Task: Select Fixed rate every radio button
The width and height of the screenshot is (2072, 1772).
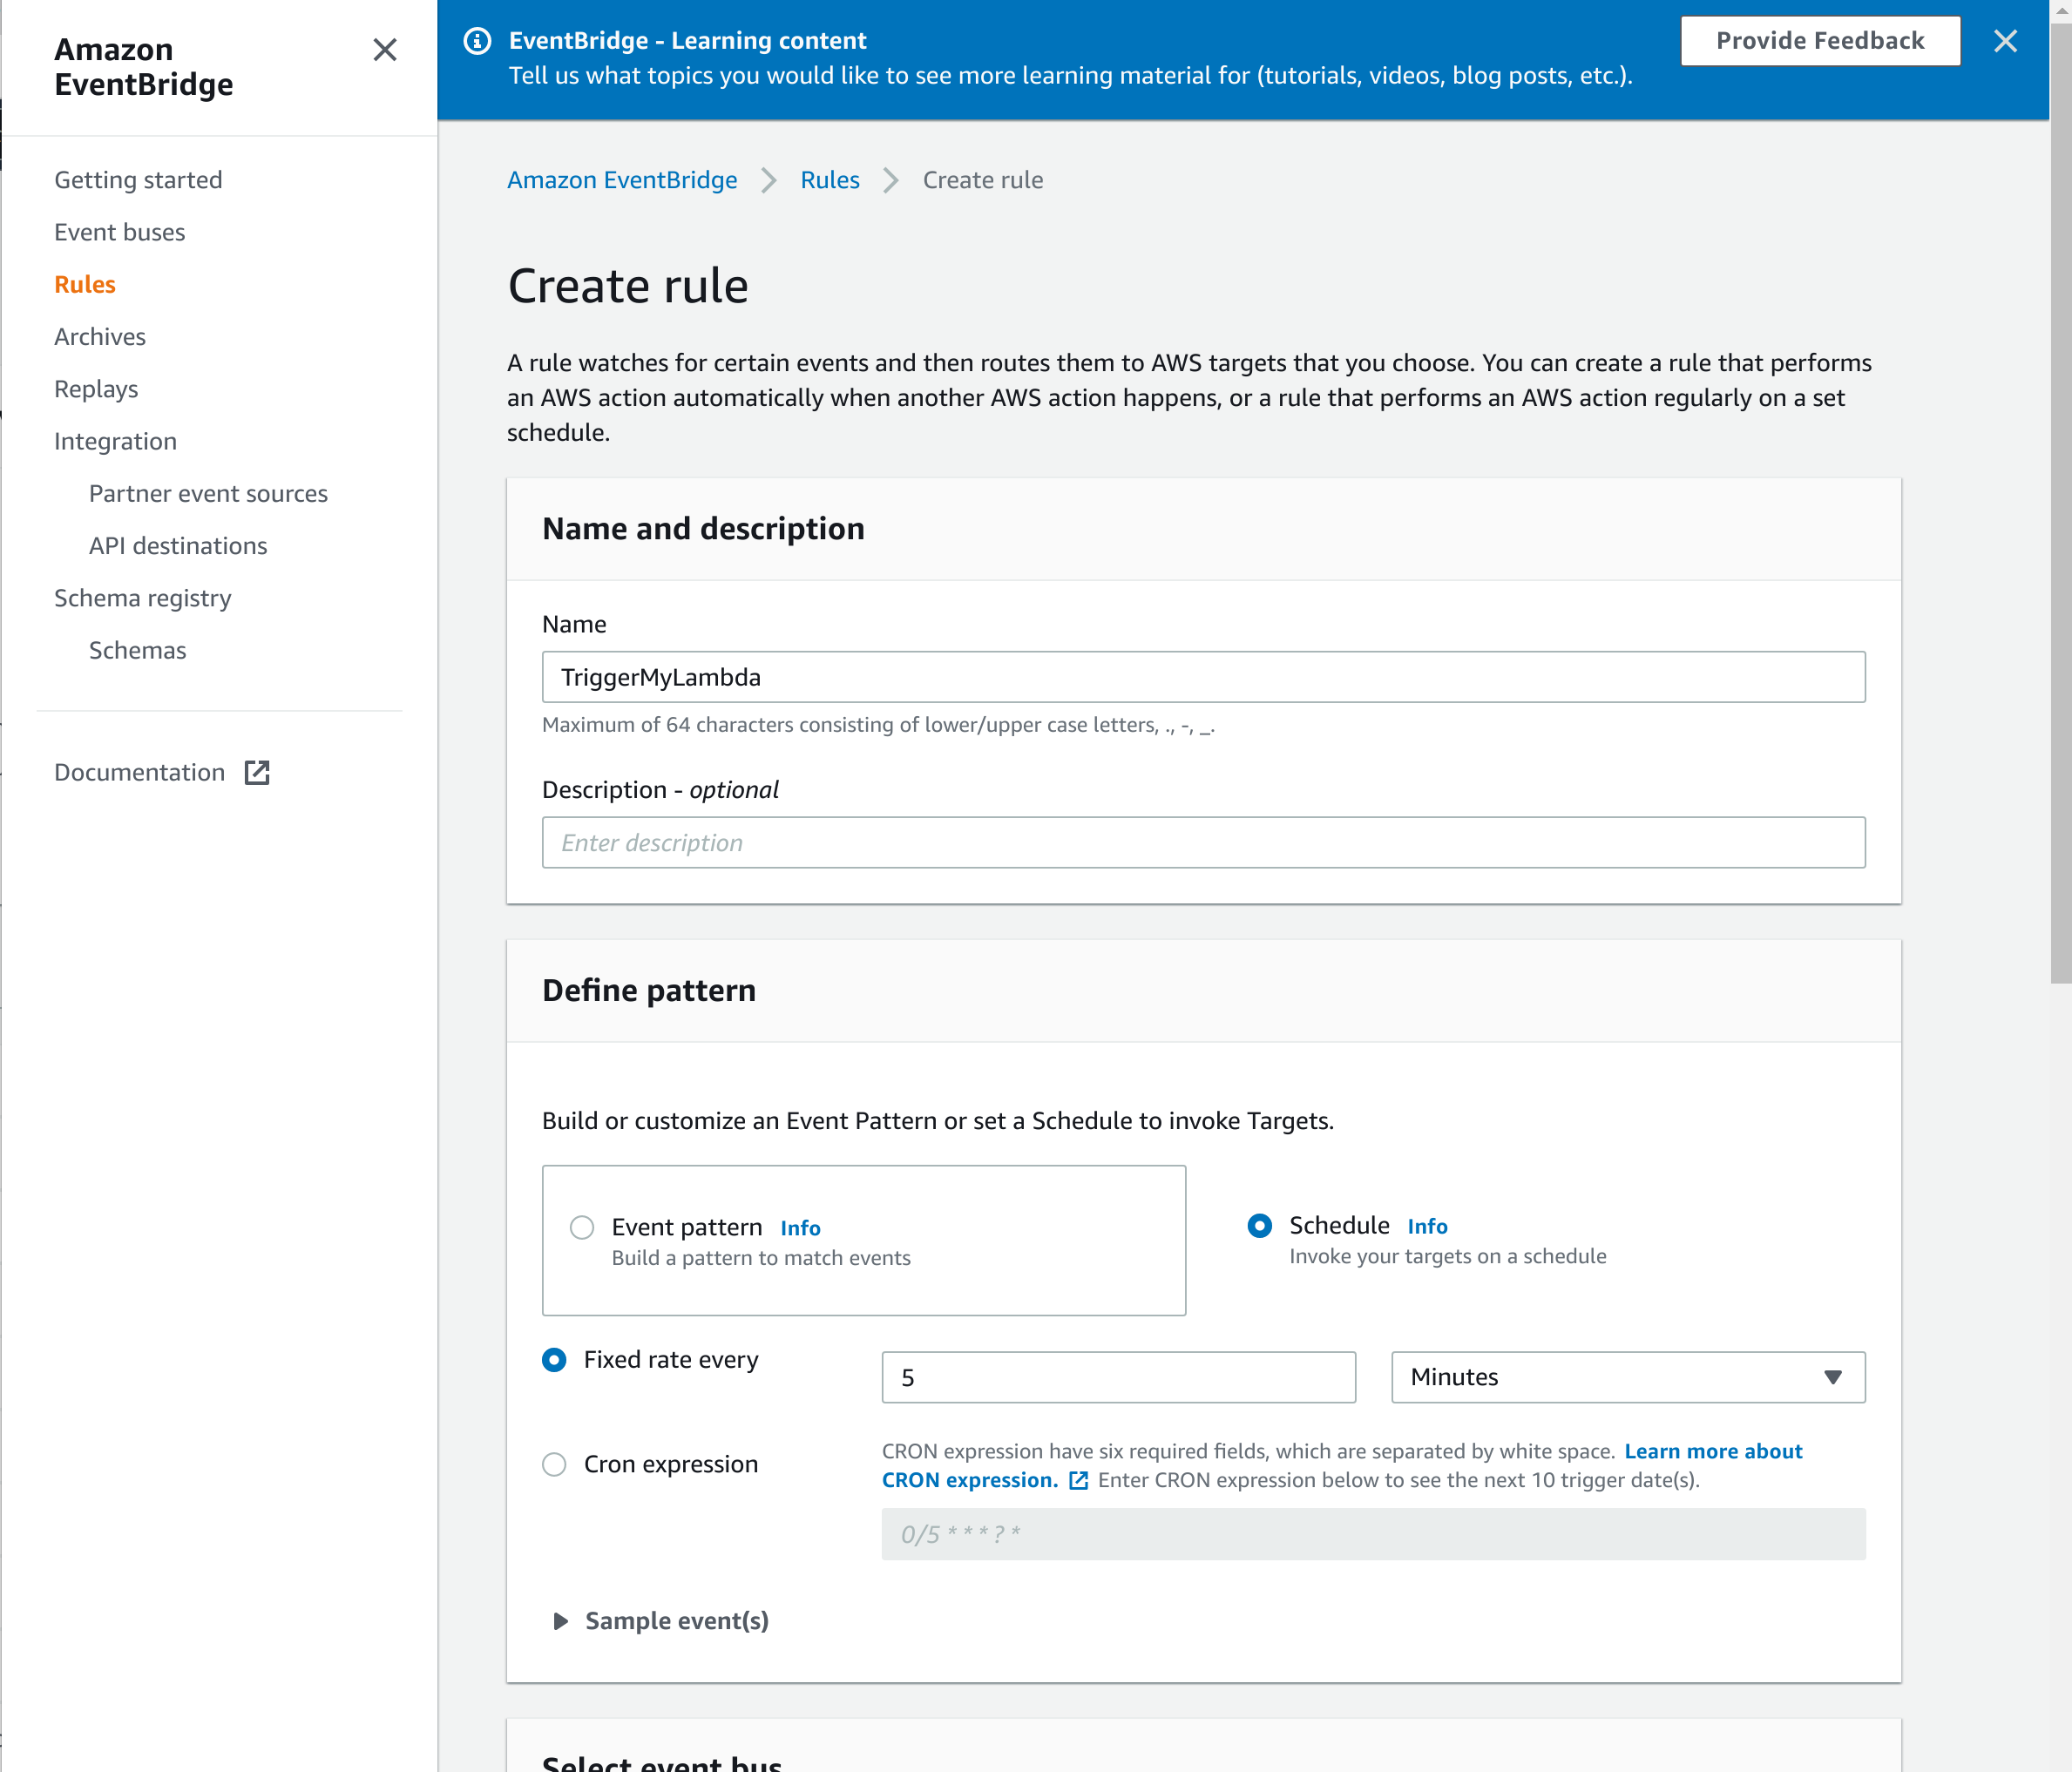Action: (554, 1360)
